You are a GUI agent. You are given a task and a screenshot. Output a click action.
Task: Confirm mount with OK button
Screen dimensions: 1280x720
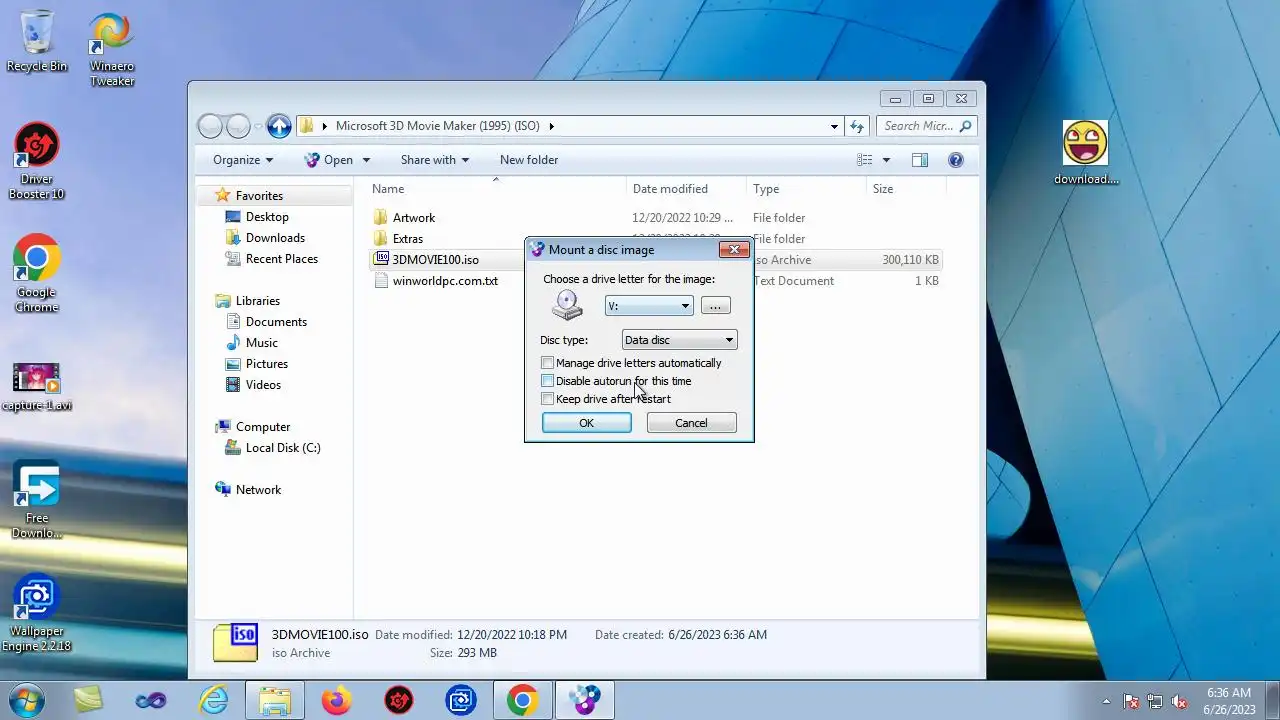click(586, 423)
